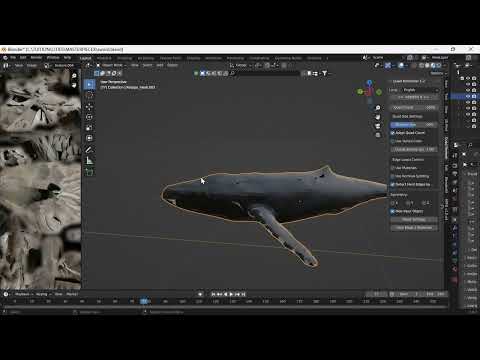Viewport: 480px width, 360px height.
Task: Open the File menu
Action: click(x=13, y=58)
